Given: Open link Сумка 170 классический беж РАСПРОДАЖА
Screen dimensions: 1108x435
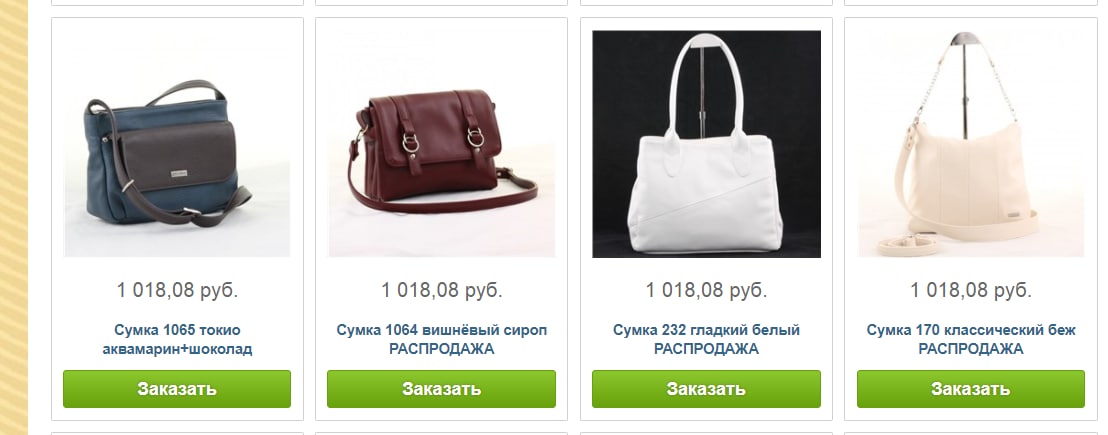Looking at the screenshot, I should [971, 340].
